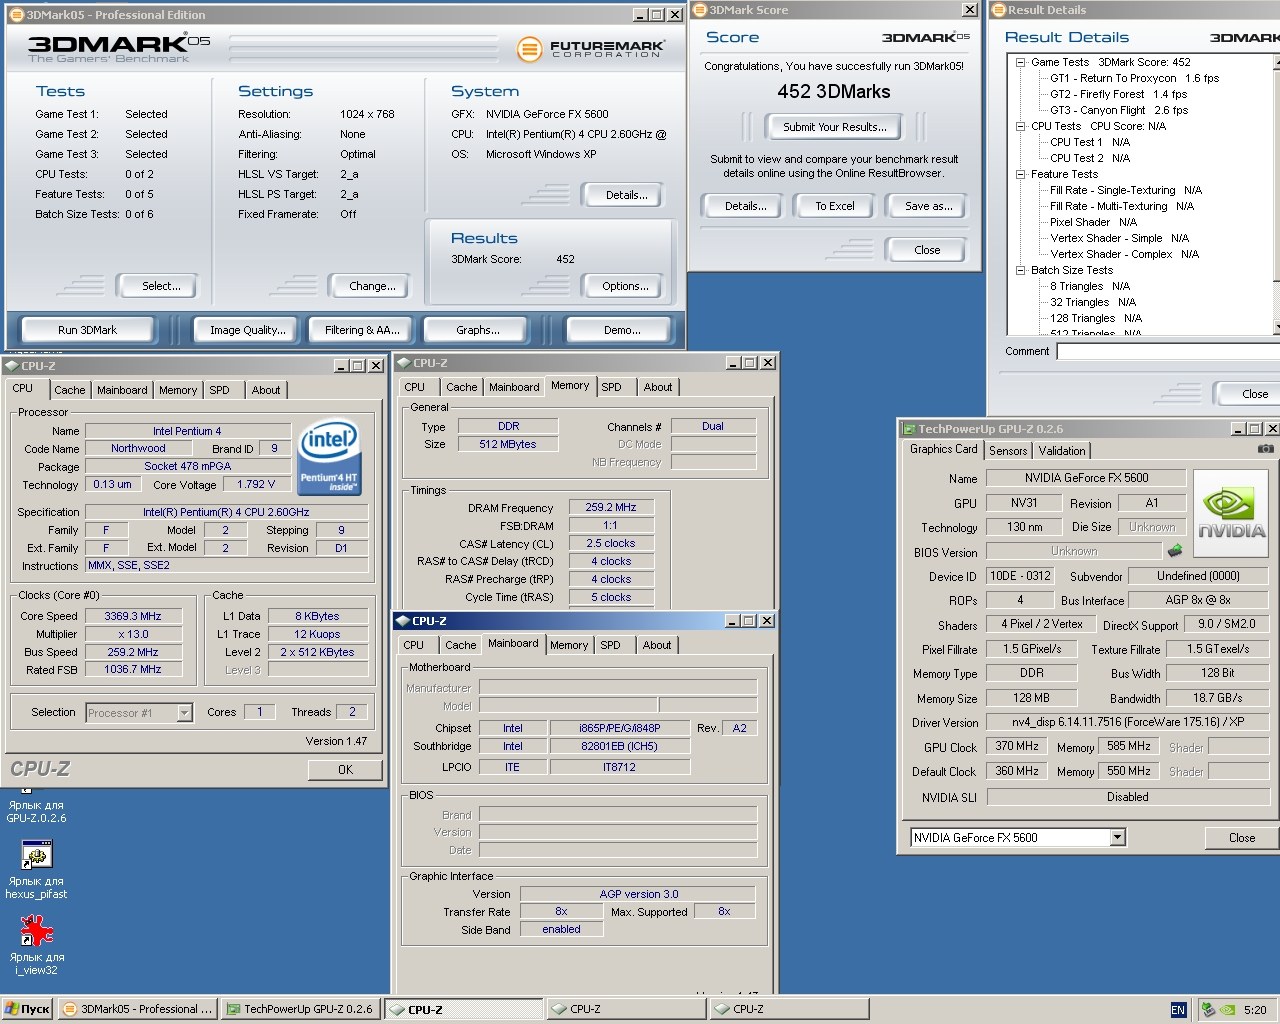Open the Windows Start button
This screenshot has height=1024, width=1280.
(27, 1009)
